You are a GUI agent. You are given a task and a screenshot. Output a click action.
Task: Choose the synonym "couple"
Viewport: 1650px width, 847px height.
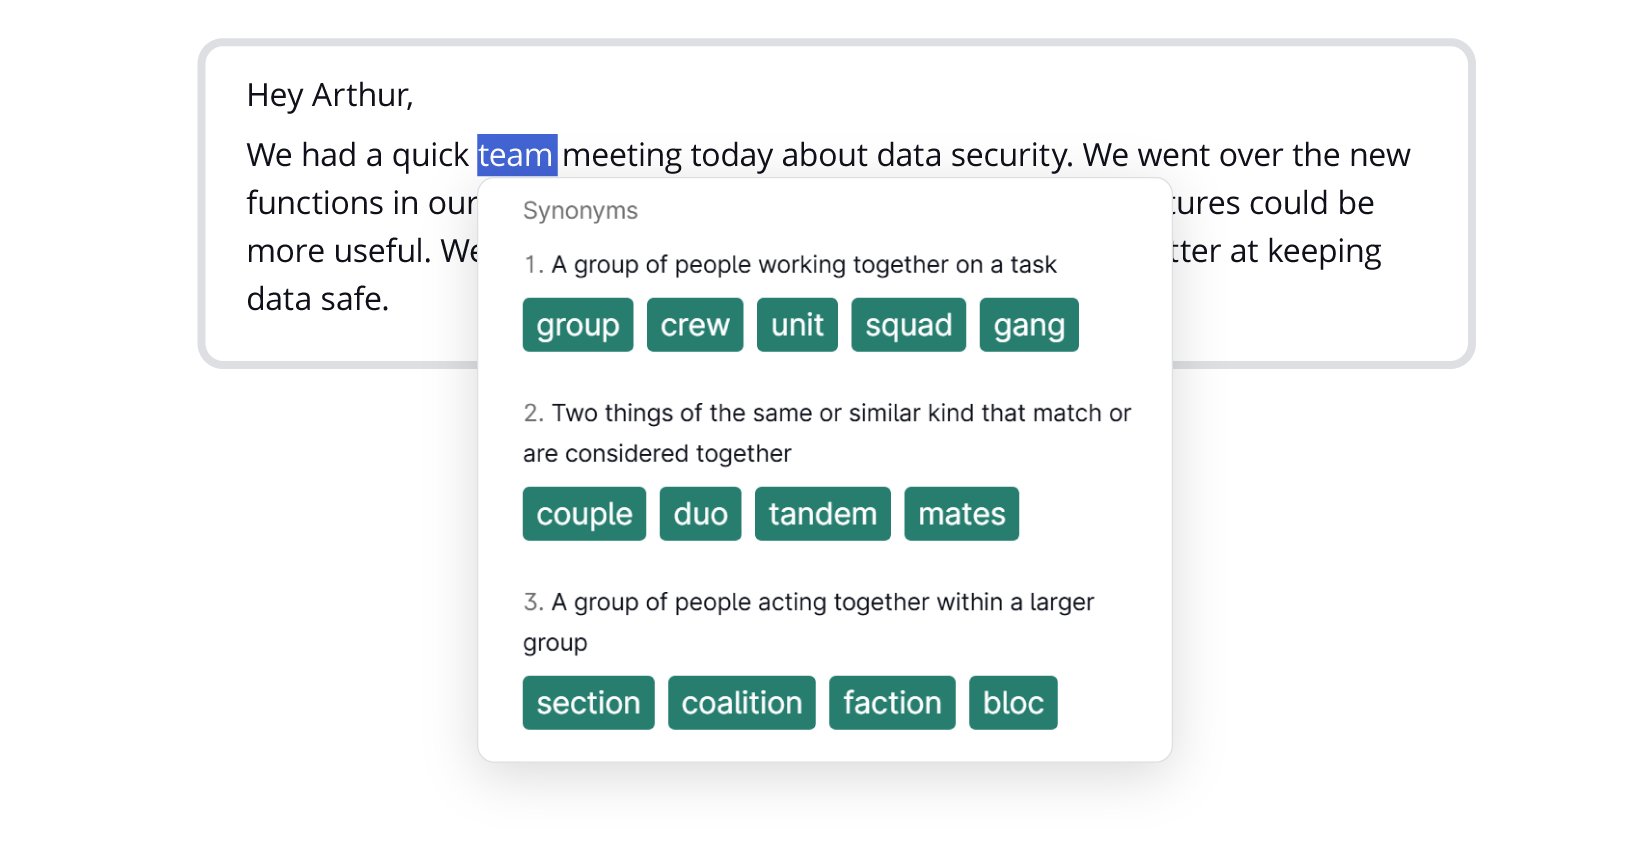[x=584, y=514]
